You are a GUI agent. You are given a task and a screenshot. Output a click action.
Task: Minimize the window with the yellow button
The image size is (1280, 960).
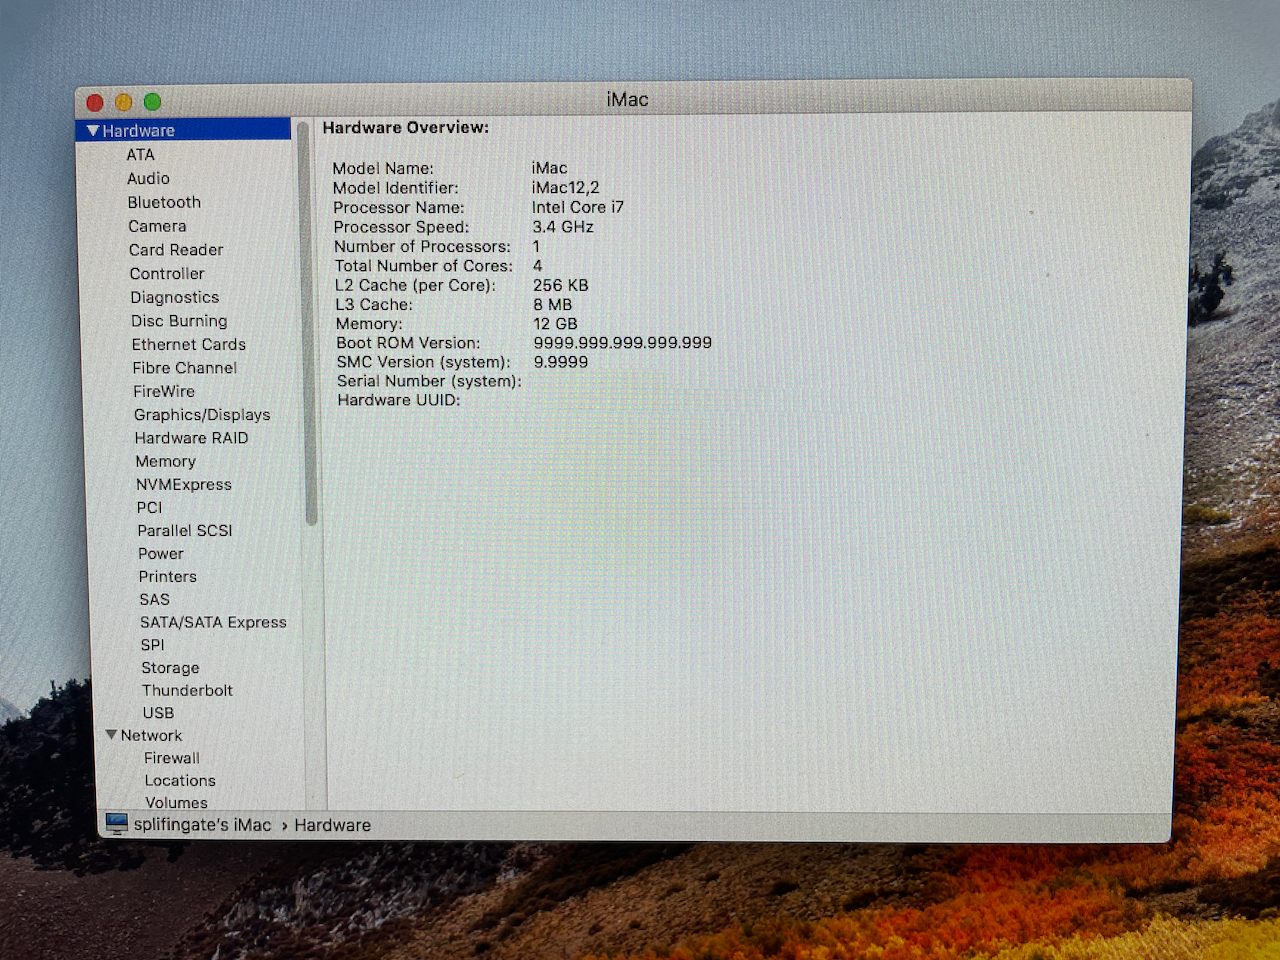(x=124, y=102)
